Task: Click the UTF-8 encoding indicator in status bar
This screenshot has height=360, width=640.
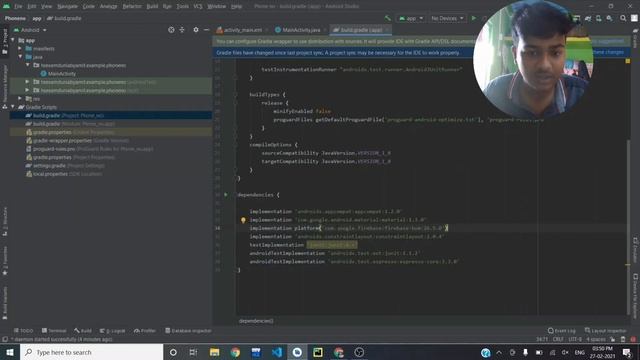Action: 575,339
